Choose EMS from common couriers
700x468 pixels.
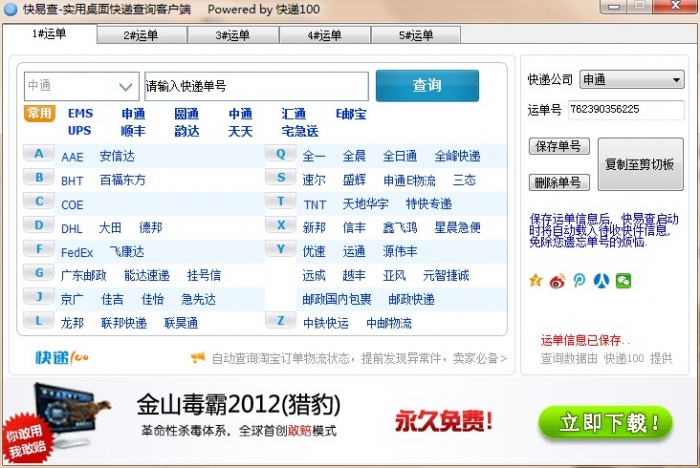pos(80,113)
